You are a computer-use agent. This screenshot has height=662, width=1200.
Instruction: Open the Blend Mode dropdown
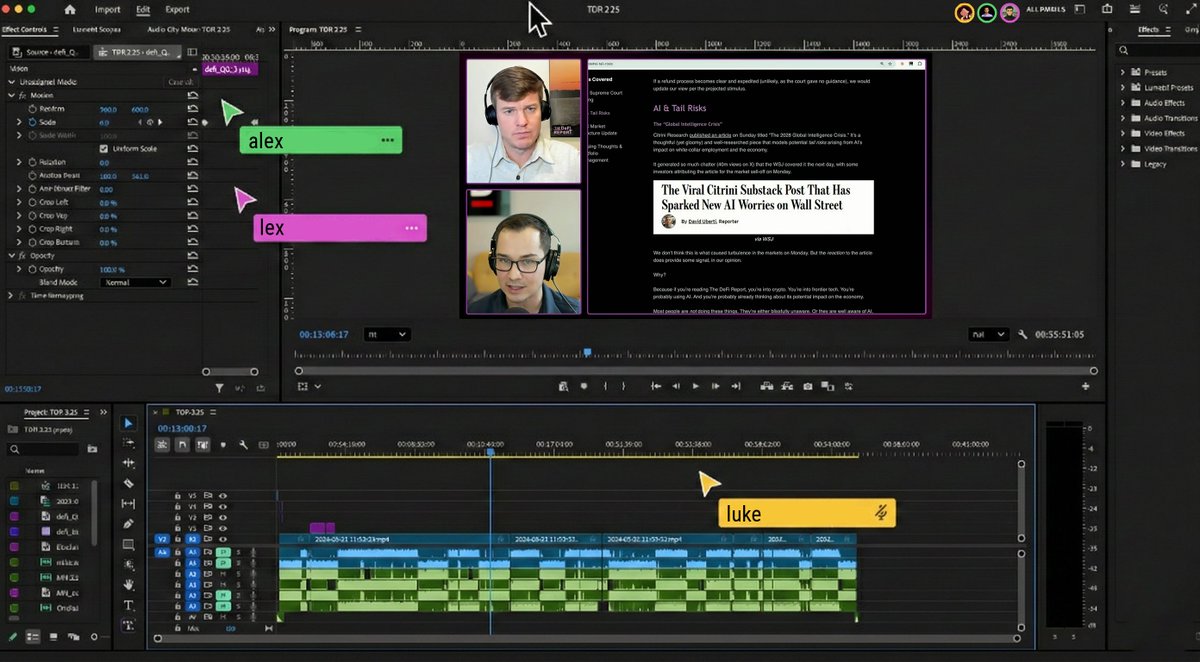pos(135,282)
